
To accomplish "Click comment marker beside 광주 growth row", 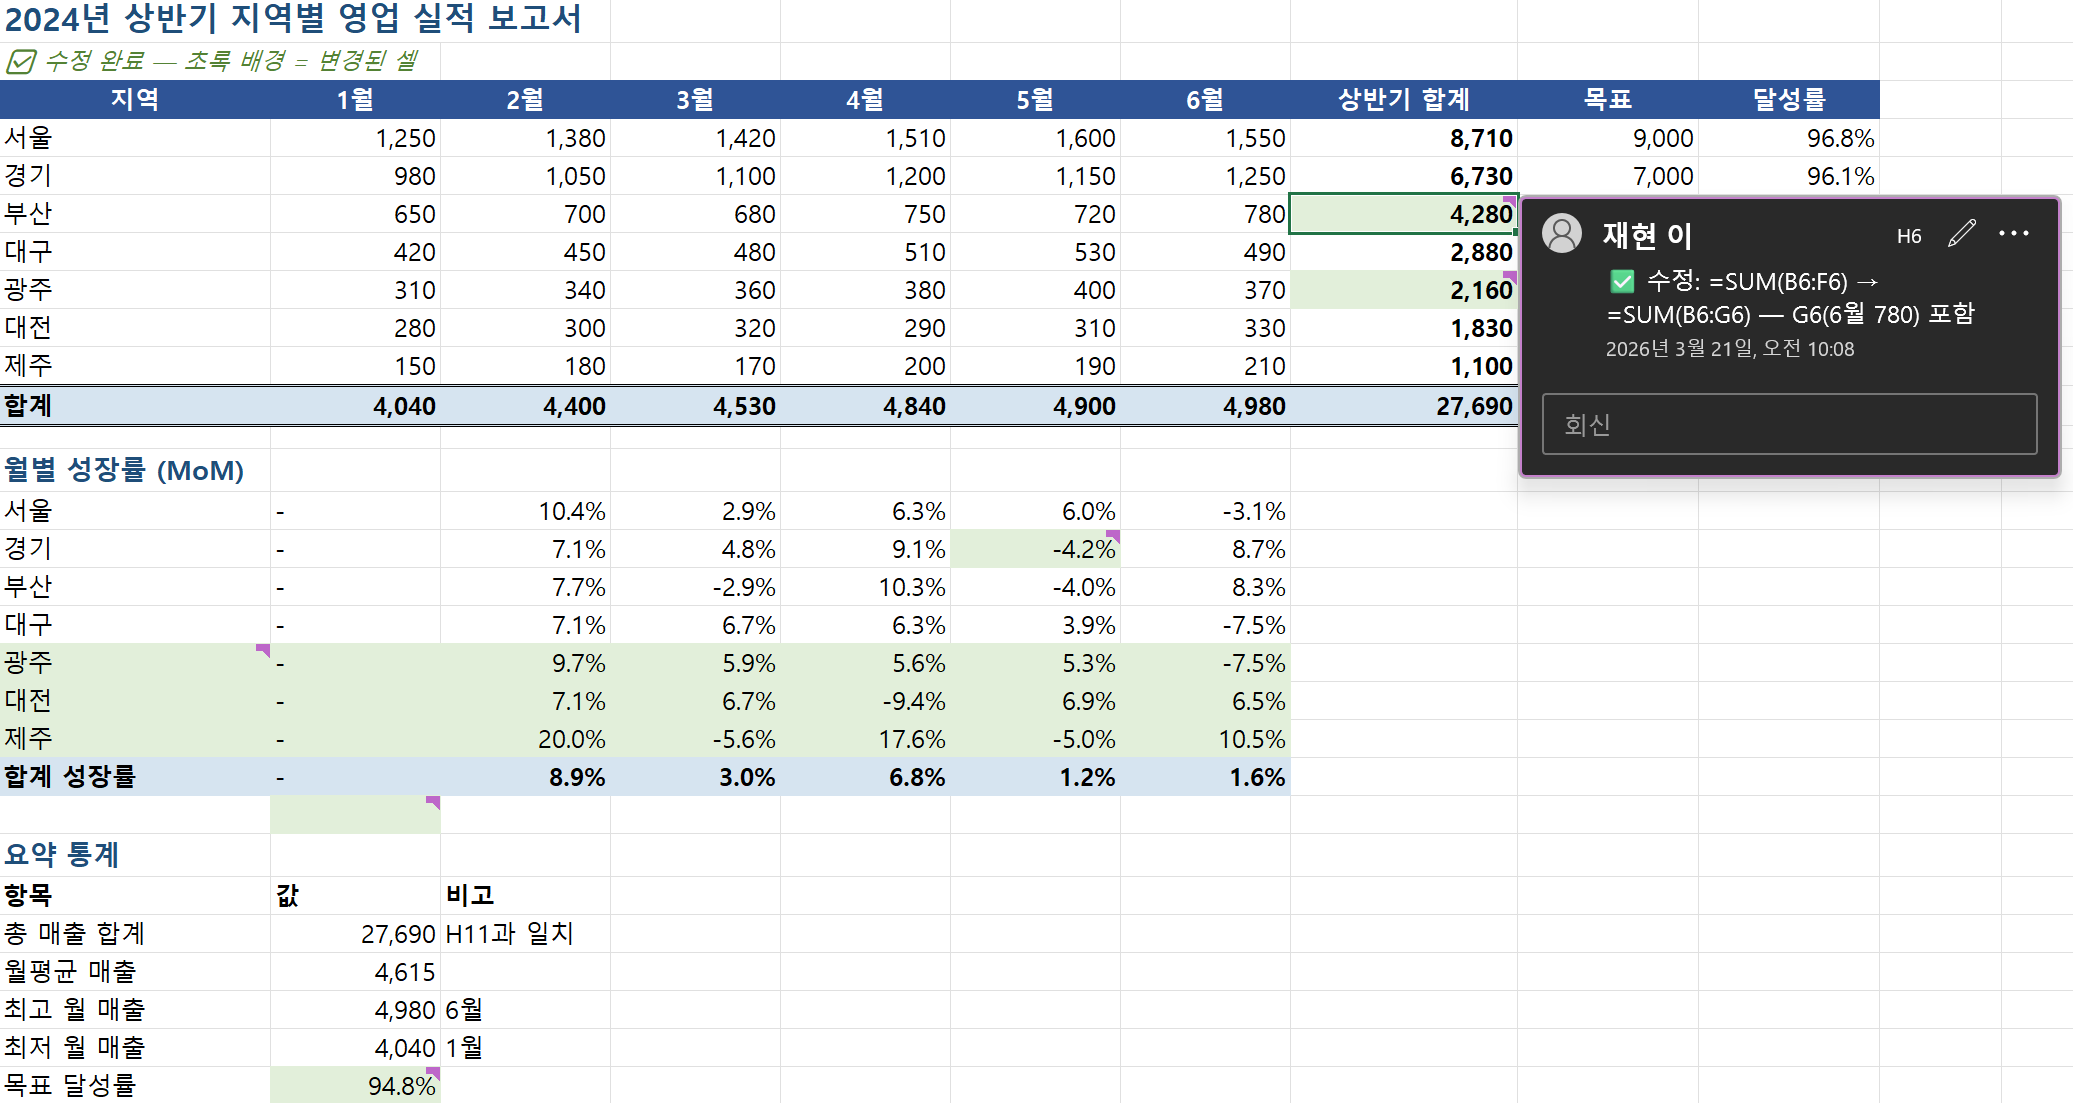I will 263,650.
